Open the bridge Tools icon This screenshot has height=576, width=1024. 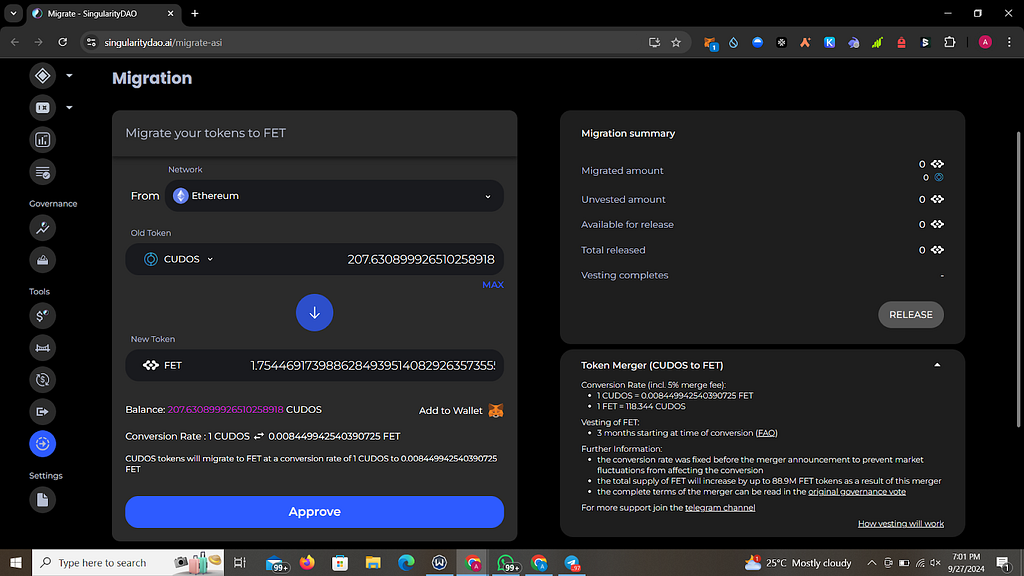42,348
